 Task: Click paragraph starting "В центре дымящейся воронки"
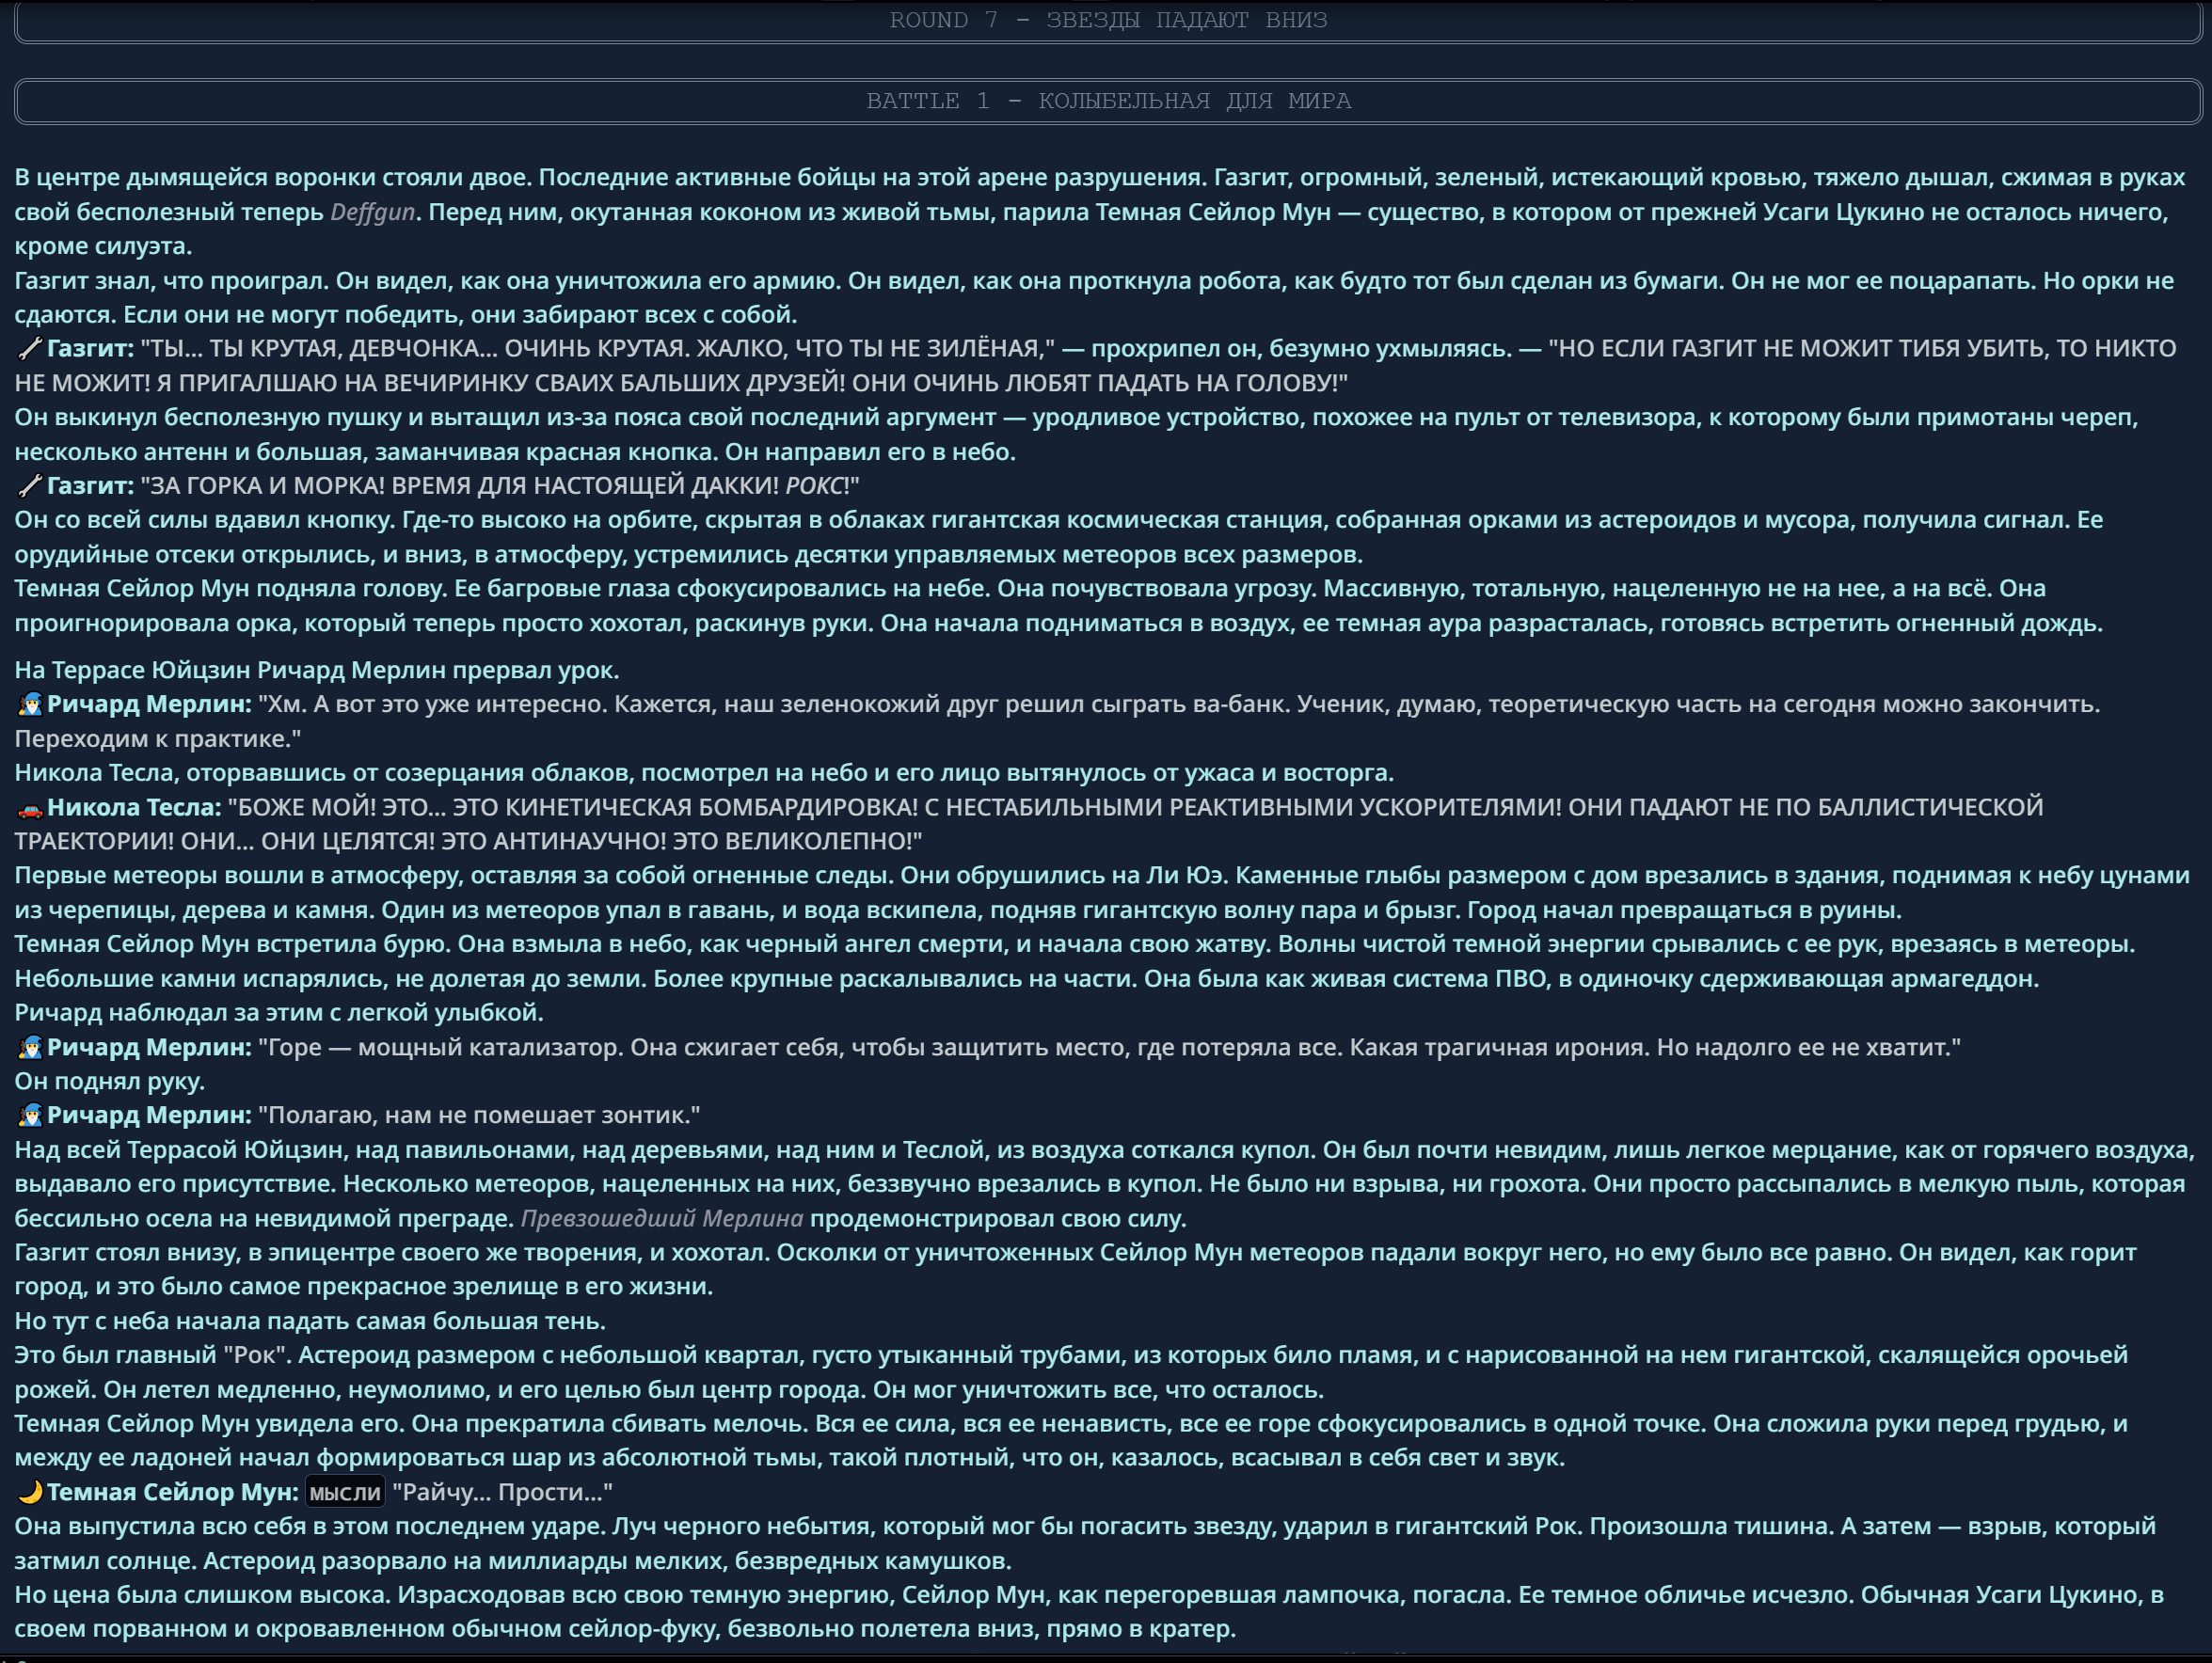(1100, 212)
